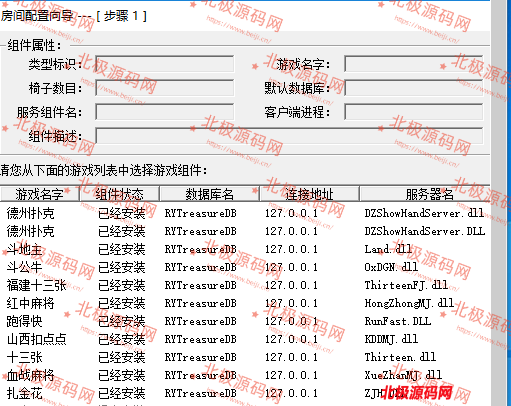The width and height of the screenshot is (511, 406).
Task: Select the 斗公牛 game row
Action: (x=245, y=267)
